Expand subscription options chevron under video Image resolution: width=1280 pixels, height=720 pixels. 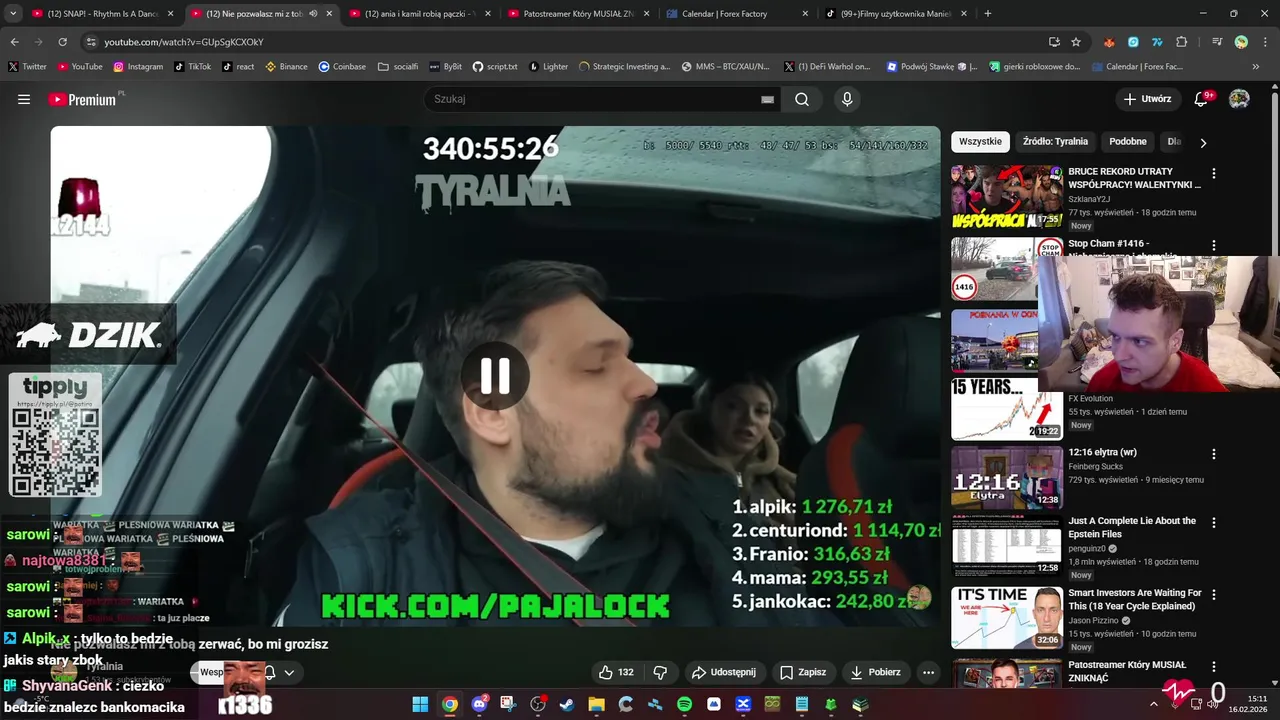(289, 672)
